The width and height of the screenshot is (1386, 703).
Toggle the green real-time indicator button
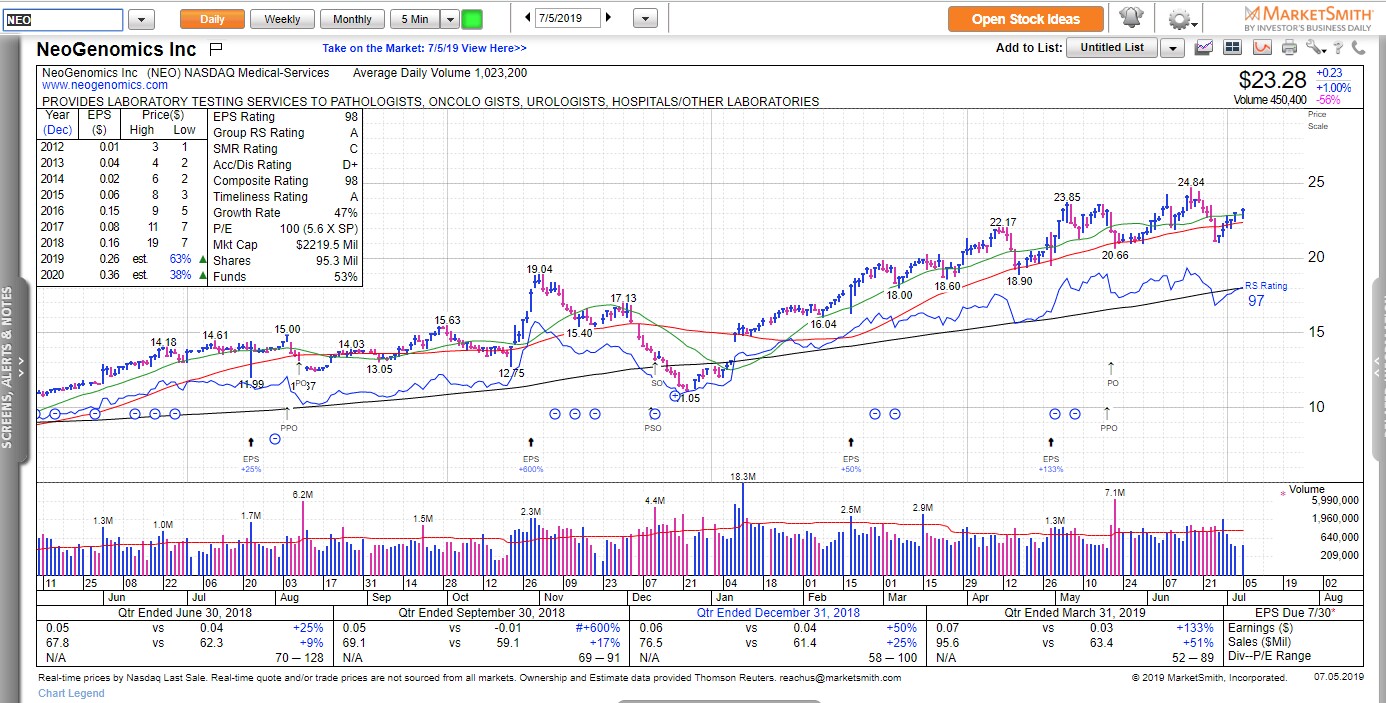[x=472, y=19]
